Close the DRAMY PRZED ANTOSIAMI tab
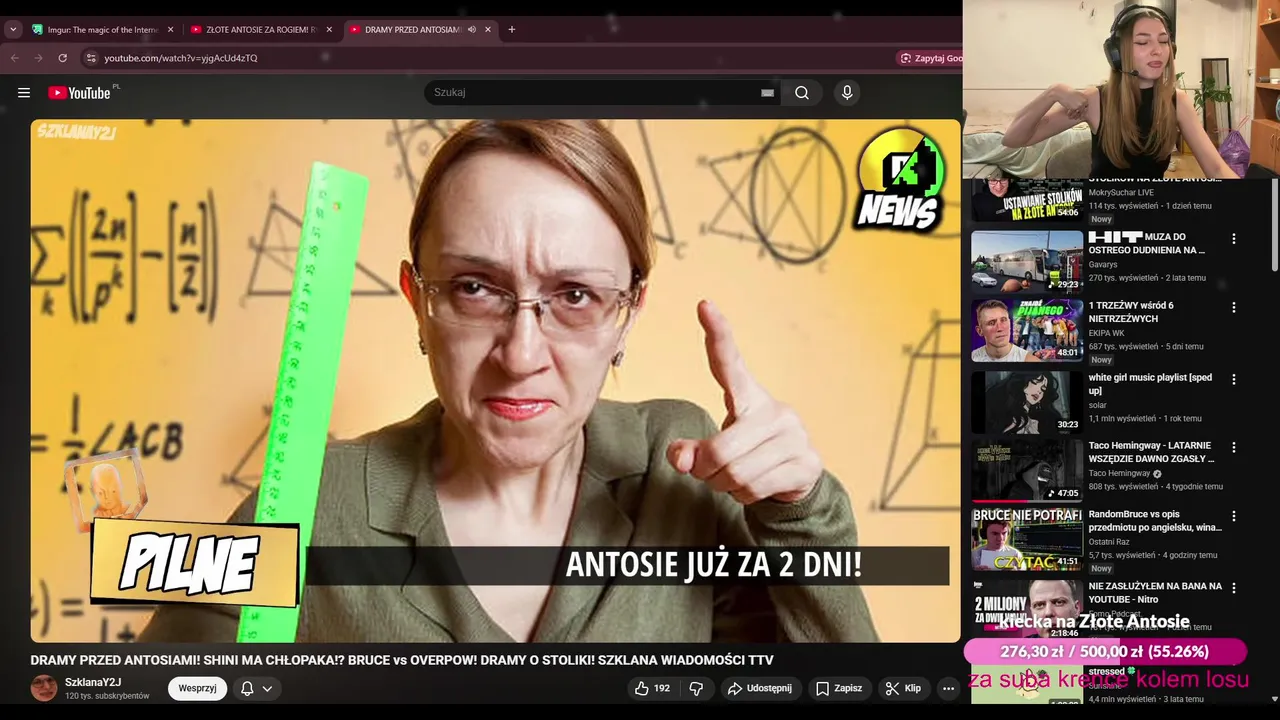Viewport: 1280px width, 720px height. tap(488, 29)
